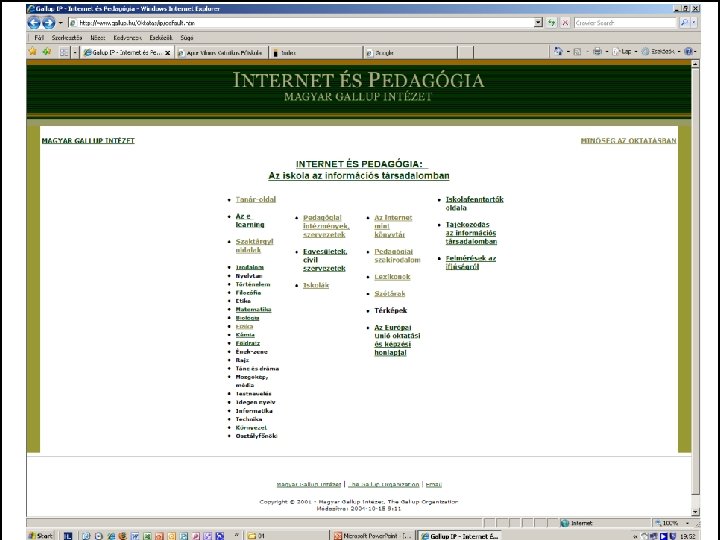Click the Print icon in command bar
The image size is (720, 540).
(x=597, y=51)
